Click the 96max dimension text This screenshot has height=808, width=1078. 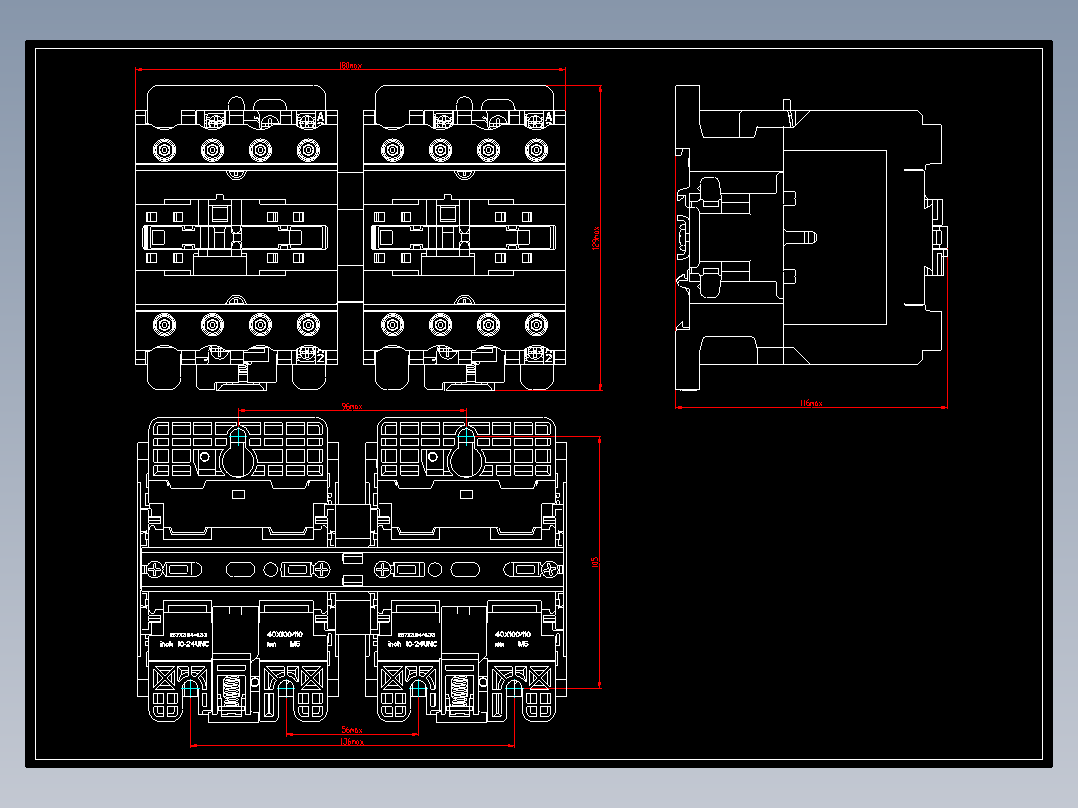coord(352,406)
